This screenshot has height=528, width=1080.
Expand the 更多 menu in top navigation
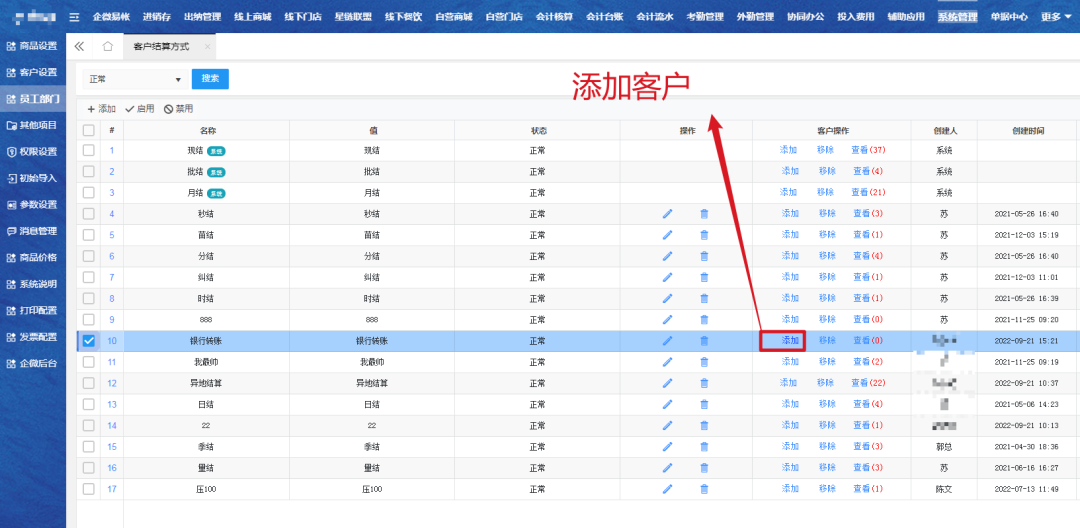tap(1053, 17)
